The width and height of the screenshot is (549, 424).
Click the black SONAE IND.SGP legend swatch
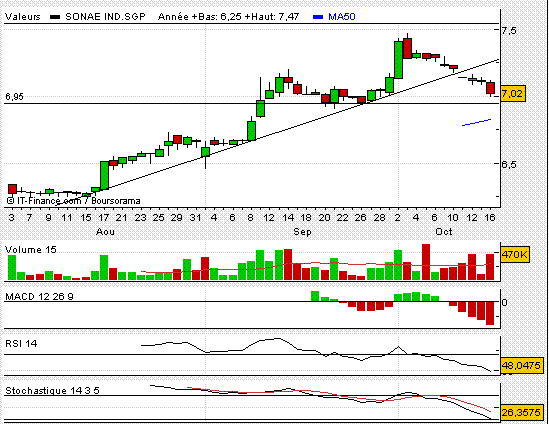click(55, 17)
